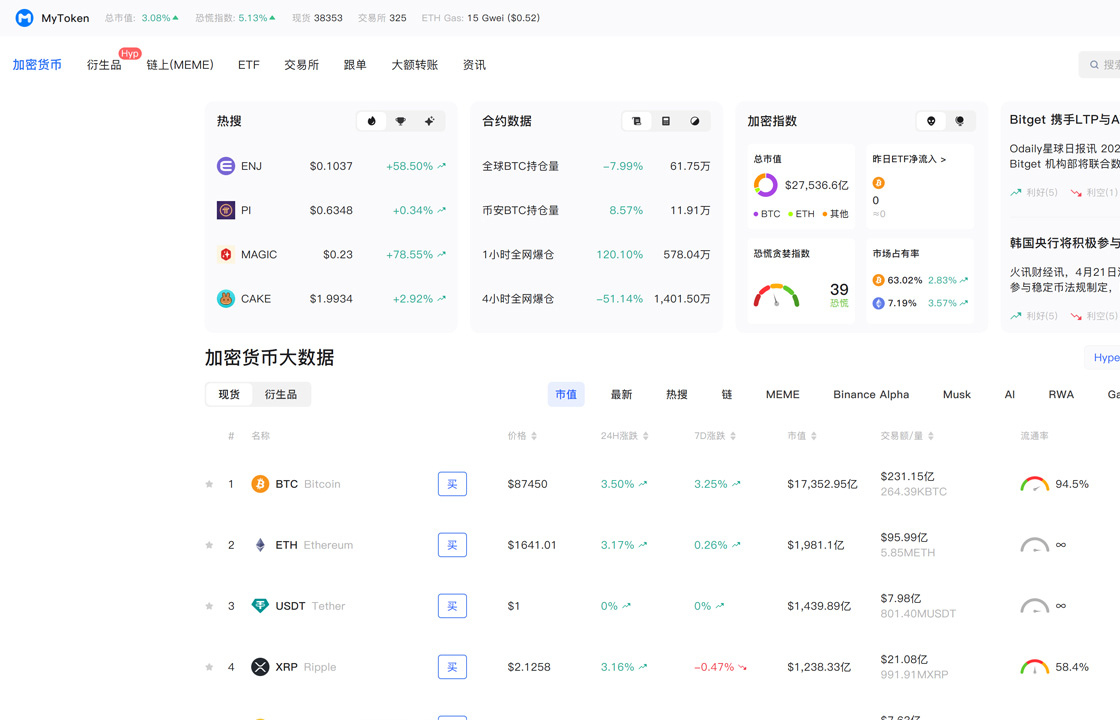Open 衍生品 in top navigation
The height and width of the screenshot is (720, 1120).
tap(104, 65)
